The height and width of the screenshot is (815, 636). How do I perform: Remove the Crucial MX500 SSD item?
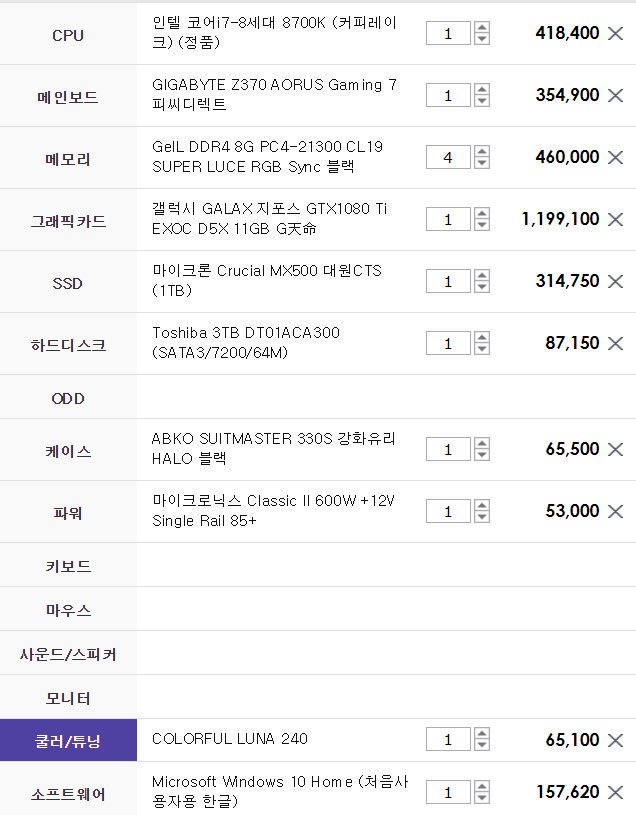[x=615, y=282]
